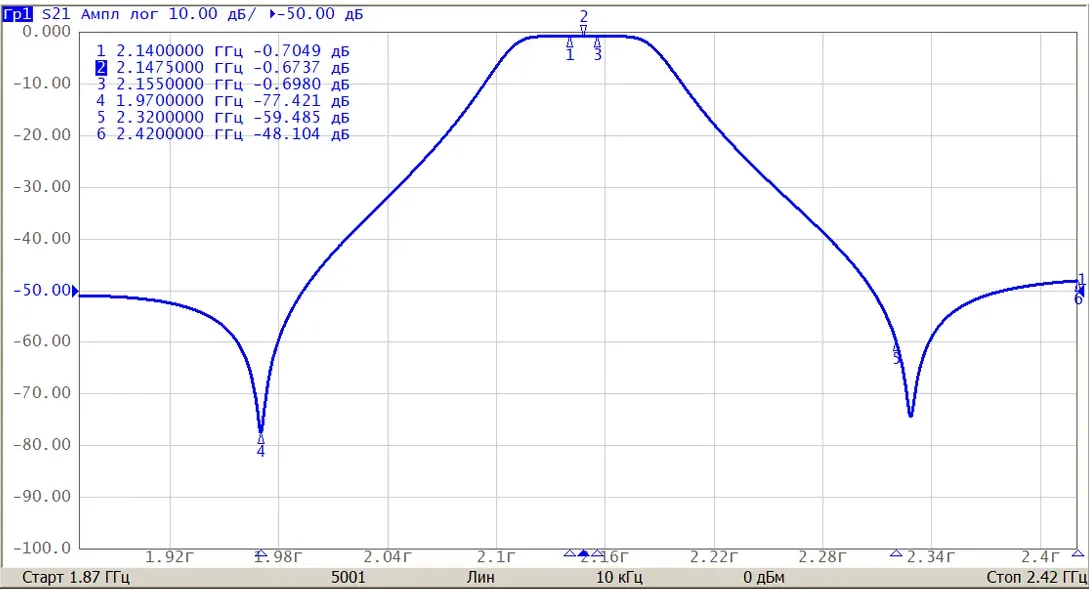Click marker 4 indicator on the frequency axis
This screenshot has width=1089, height=589.
coord(261,554)
